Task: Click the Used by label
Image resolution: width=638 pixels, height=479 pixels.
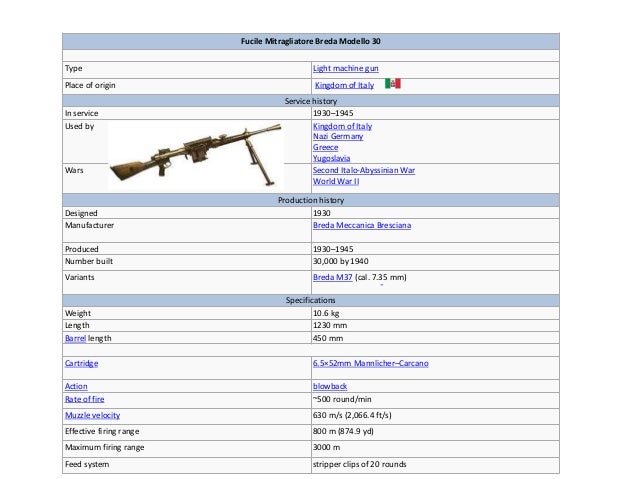Action: tap(79, 126)
